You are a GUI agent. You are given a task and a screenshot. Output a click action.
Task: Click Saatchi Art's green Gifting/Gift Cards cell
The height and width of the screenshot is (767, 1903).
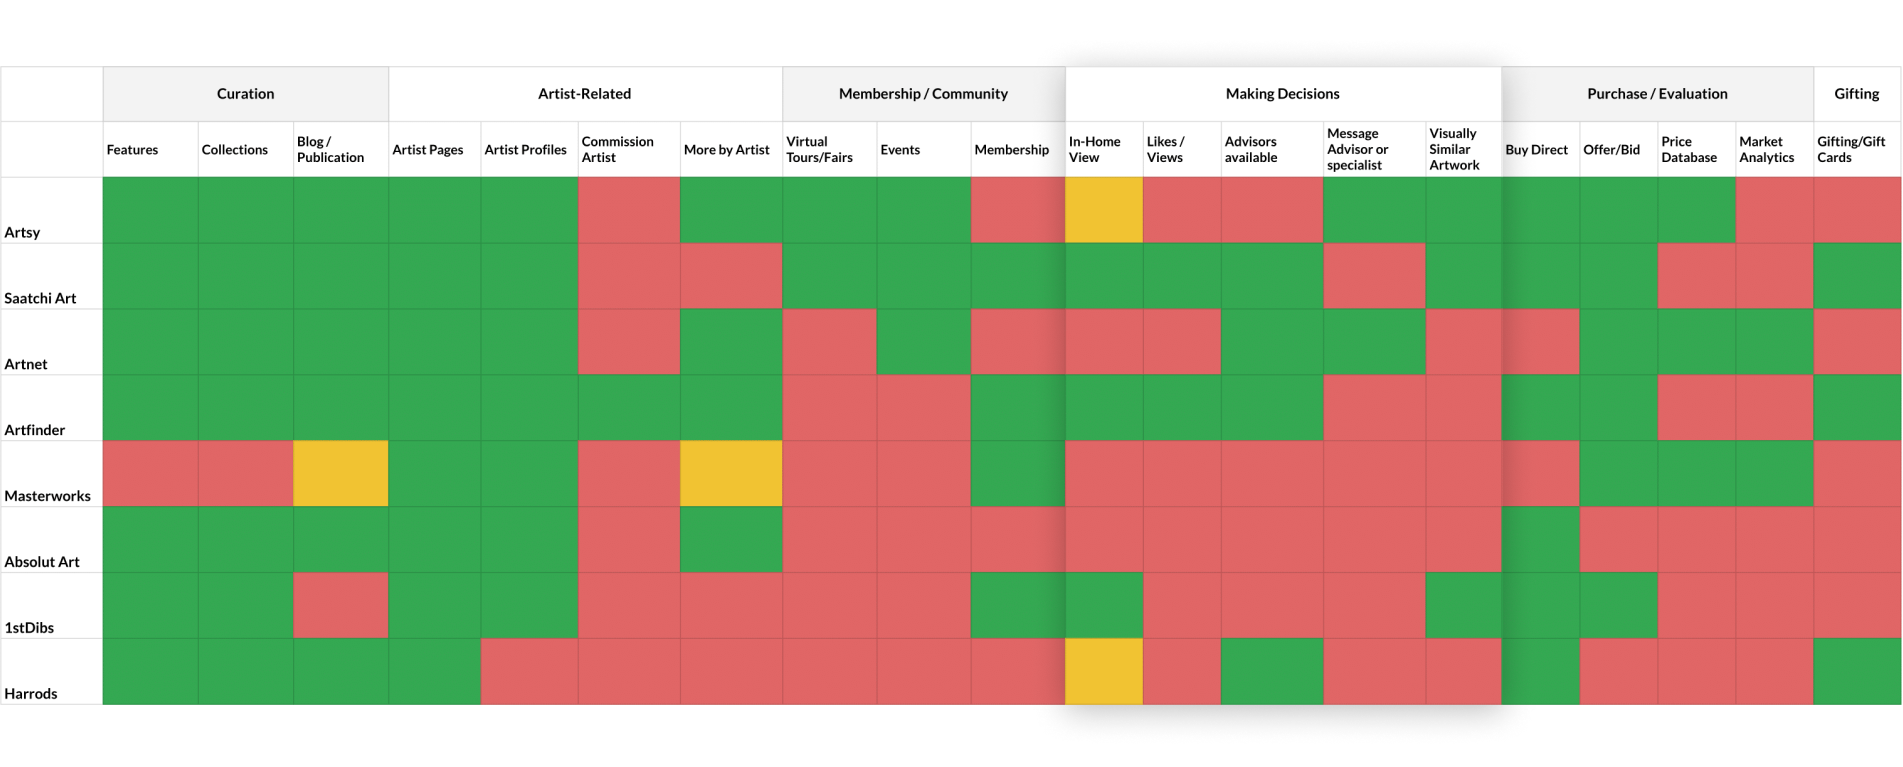tap(1858, 276)
